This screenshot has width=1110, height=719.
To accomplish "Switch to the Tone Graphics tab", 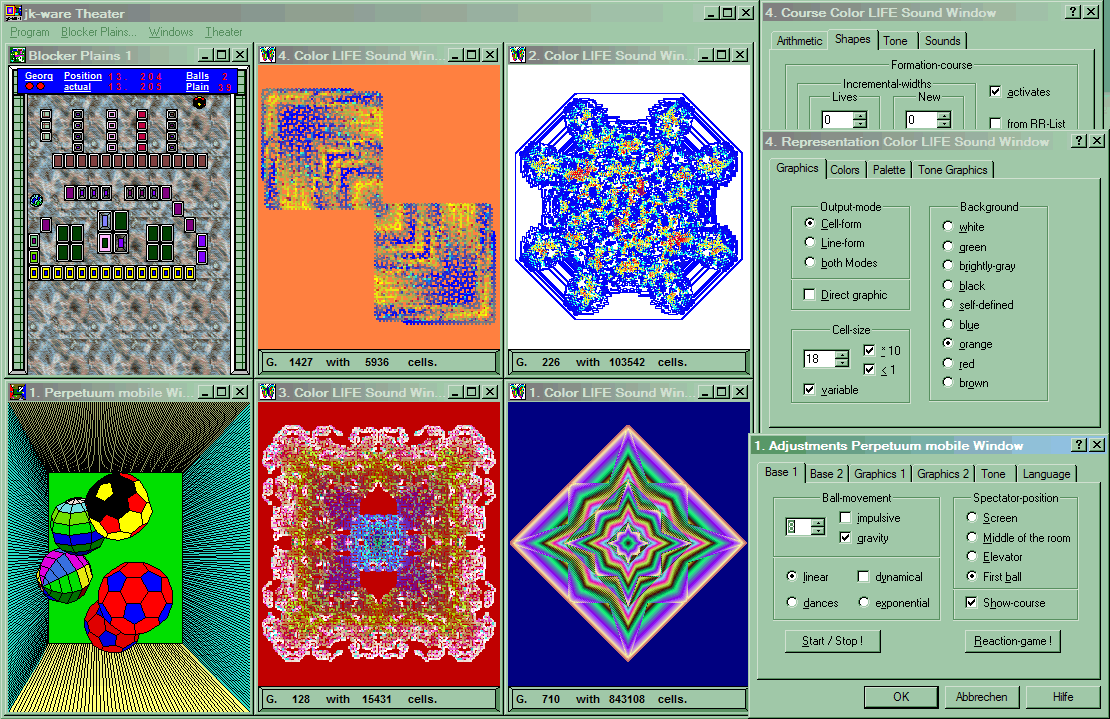I will (952, 170).
